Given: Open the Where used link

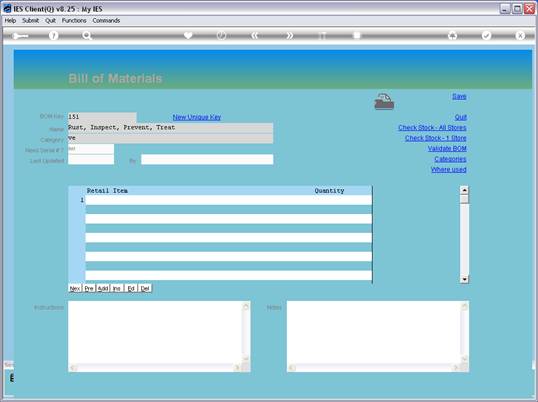Looking at the screenshot, I should (x=448, y=169).
